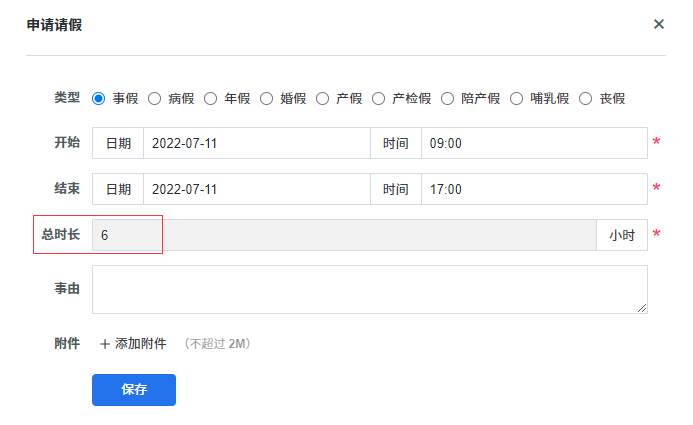
Task: Open the start time 09:00 field
Action: click(533, 143)
